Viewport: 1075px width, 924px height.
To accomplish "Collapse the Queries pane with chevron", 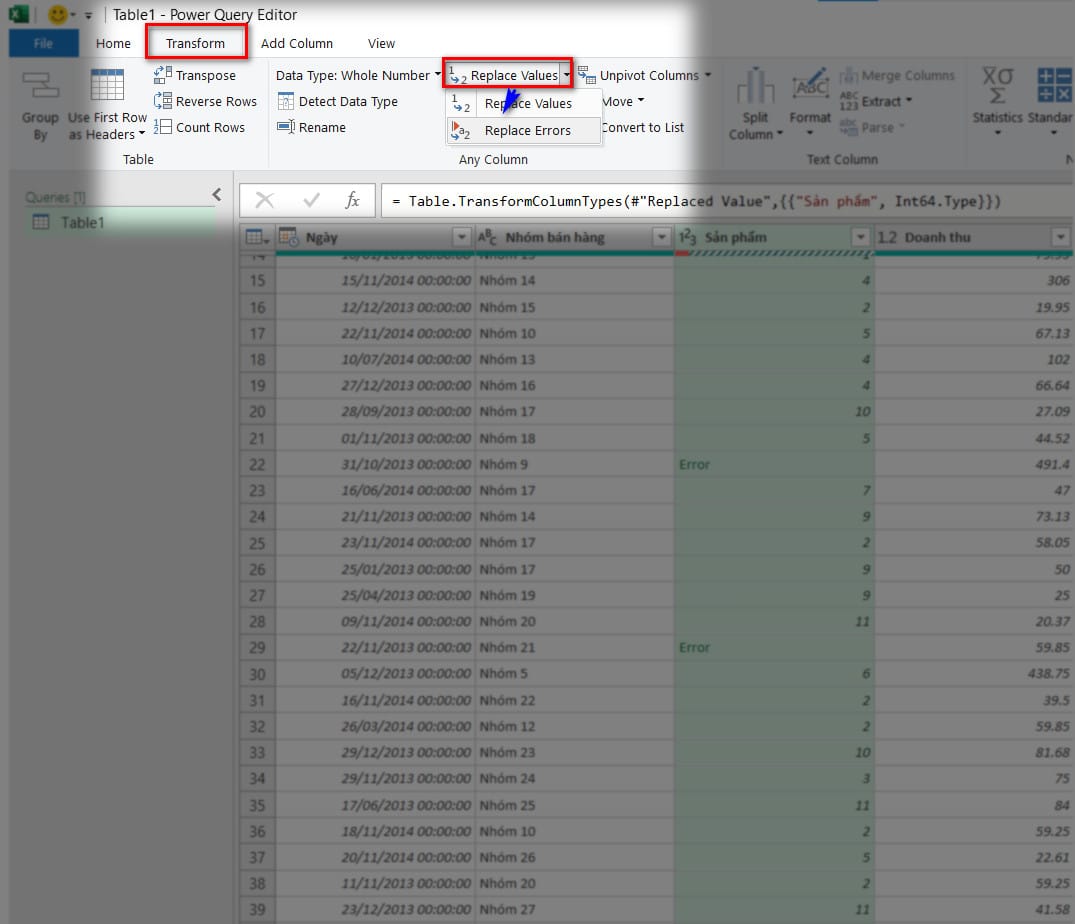I will (x=217, y=195).
